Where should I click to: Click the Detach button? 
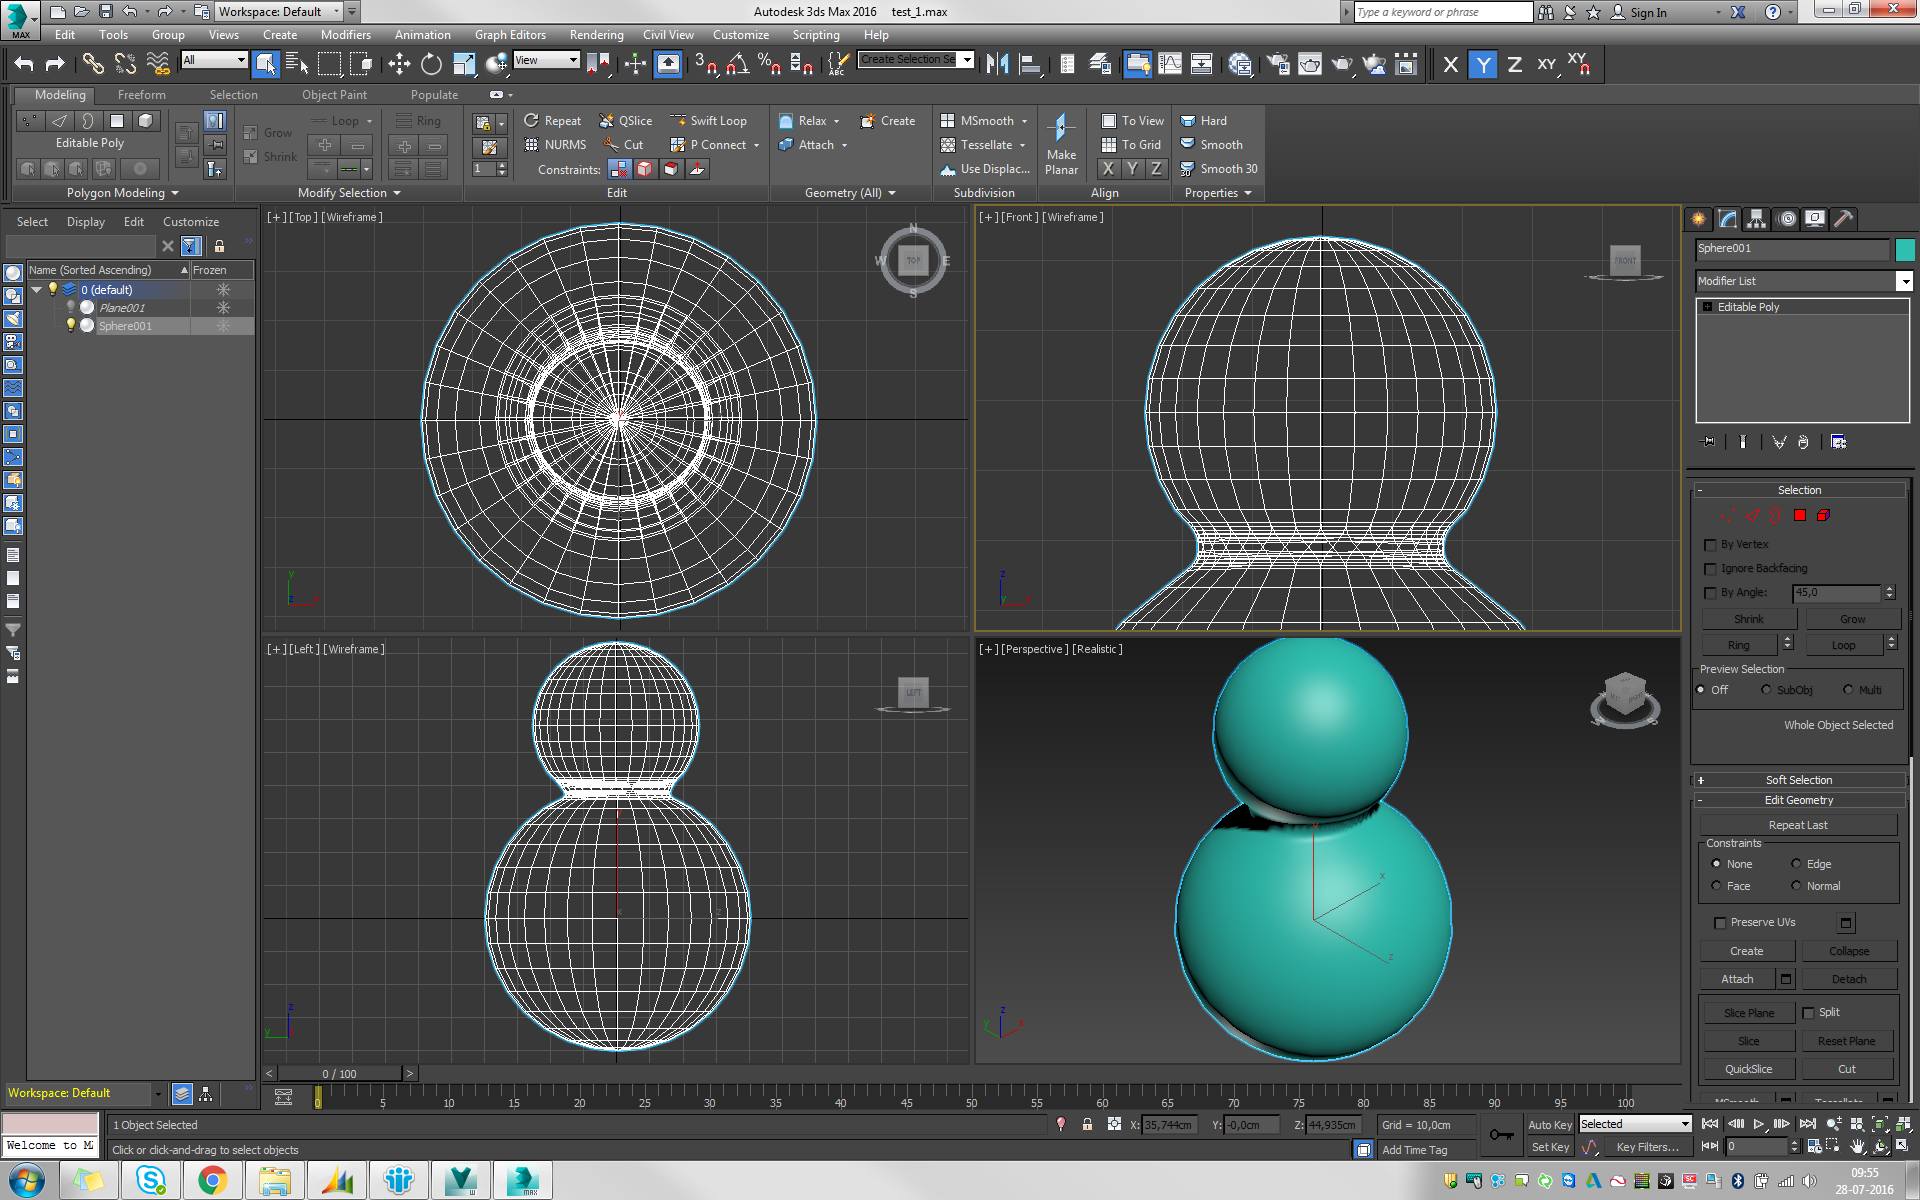tap(1849, 979)
